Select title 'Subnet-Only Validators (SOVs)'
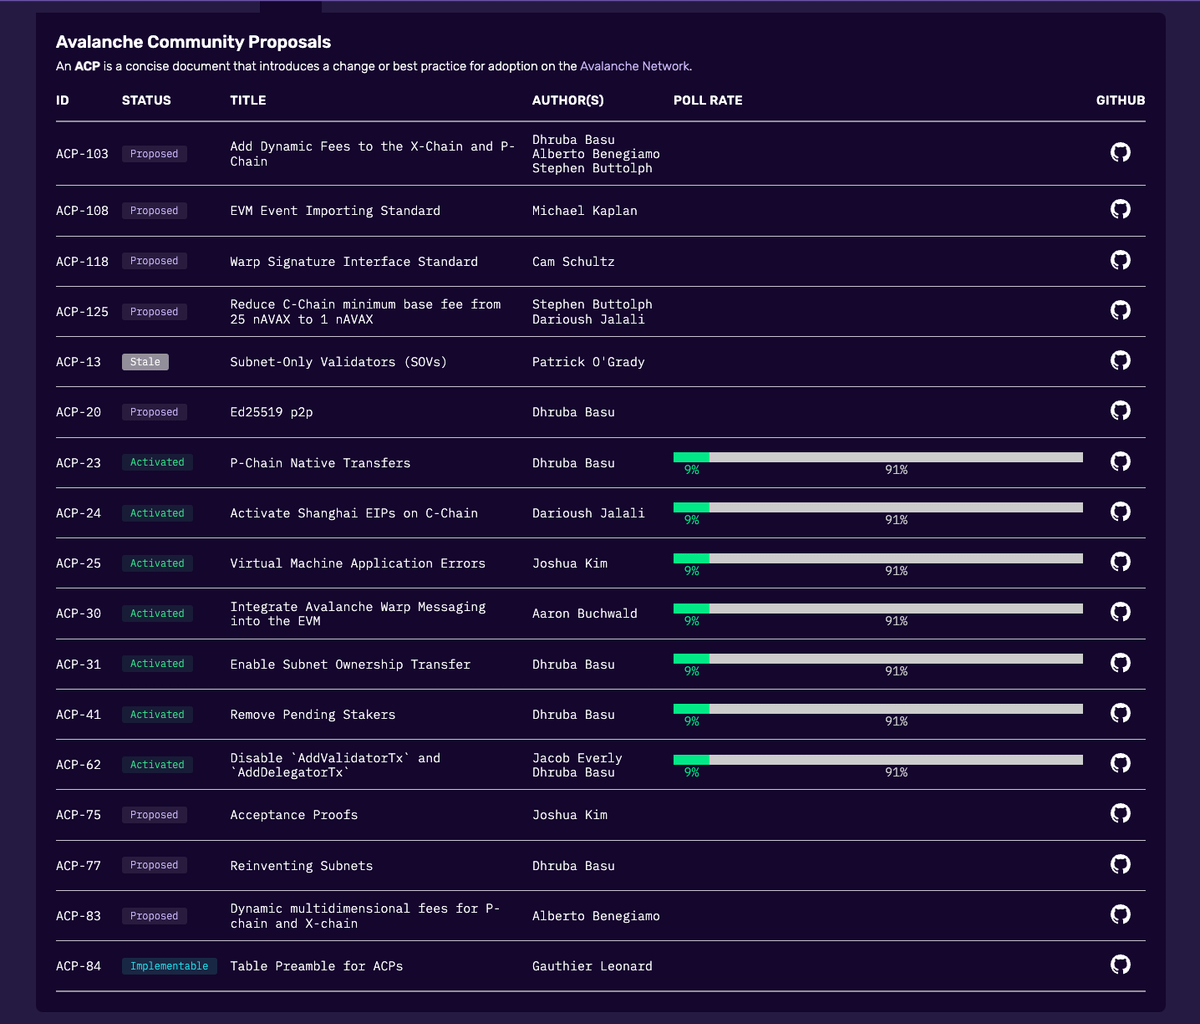The width and height of the screenshot is (1200, 1024). 339,362
